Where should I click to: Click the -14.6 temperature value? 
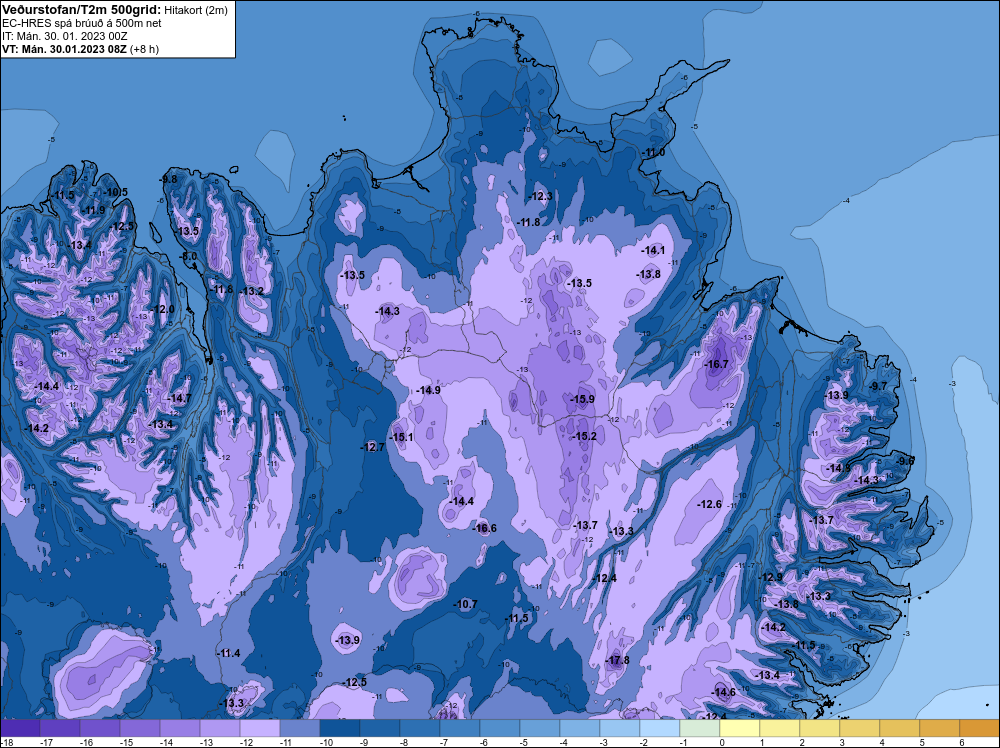723,693
